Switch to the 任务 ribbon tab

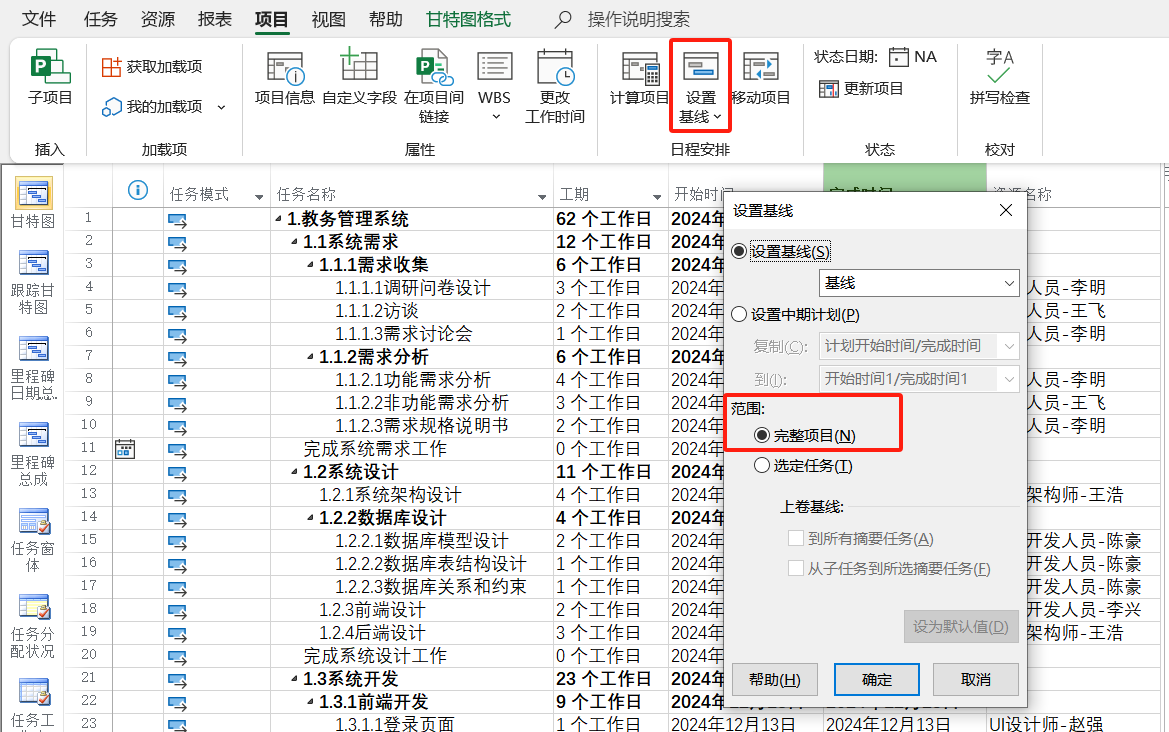(101, 19)
